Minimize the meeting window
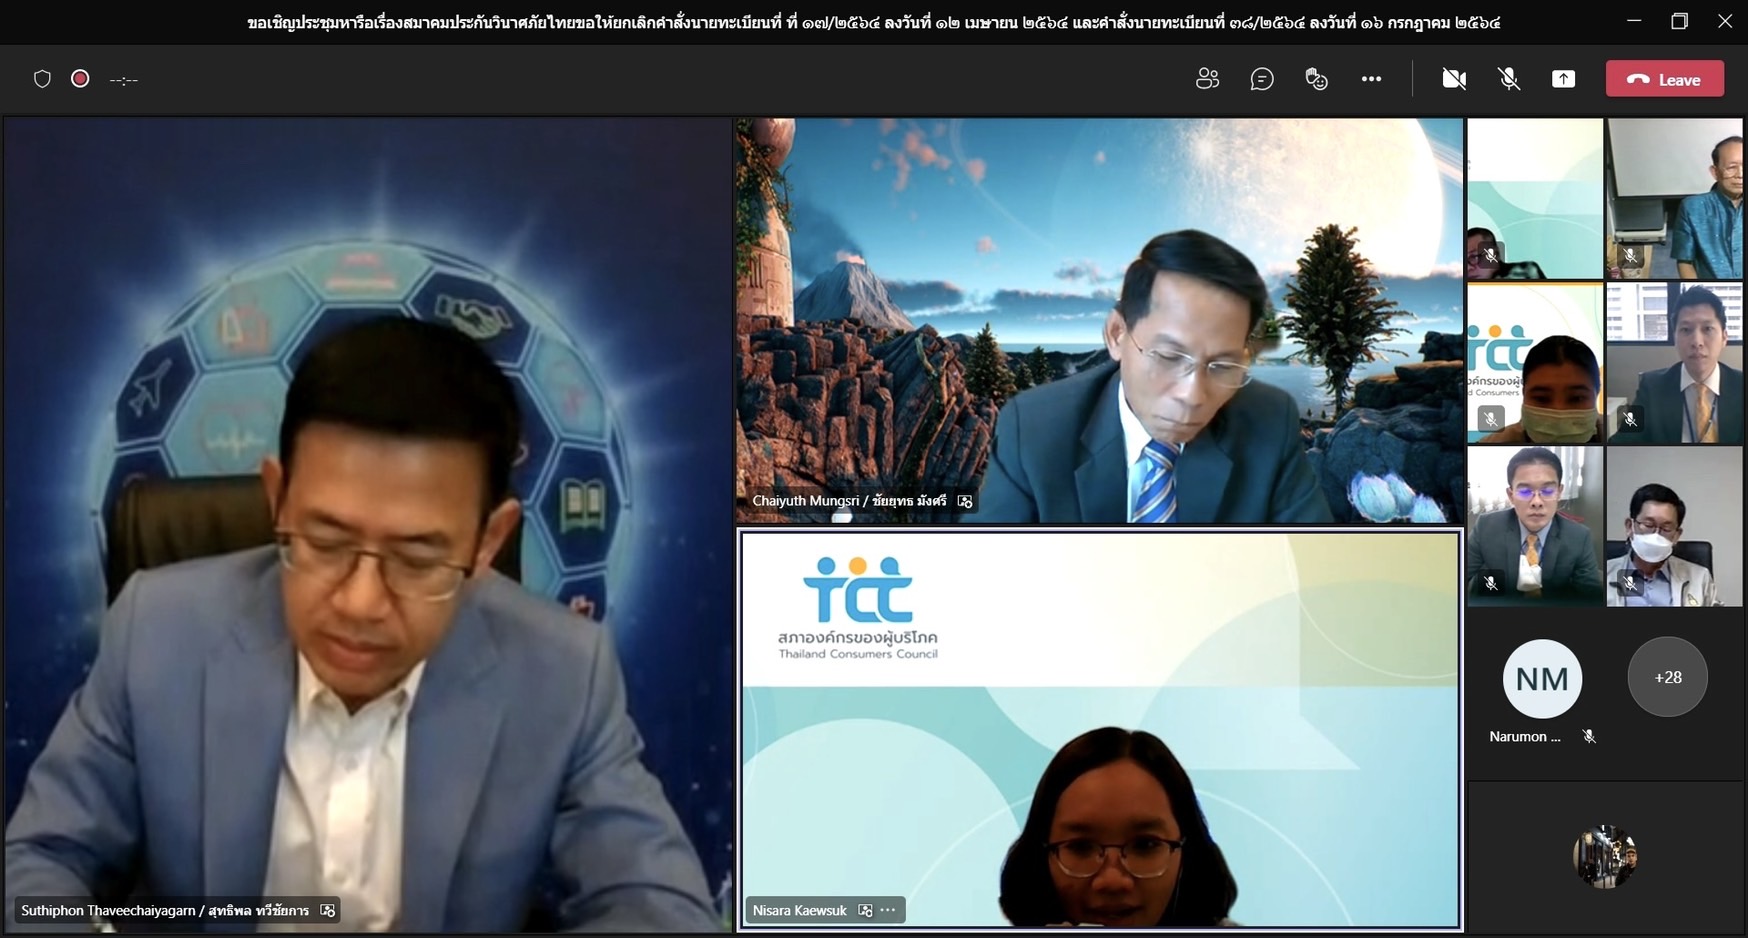Image resolution: width=1748 pixels, height=938 pixels. (1634, 21)
